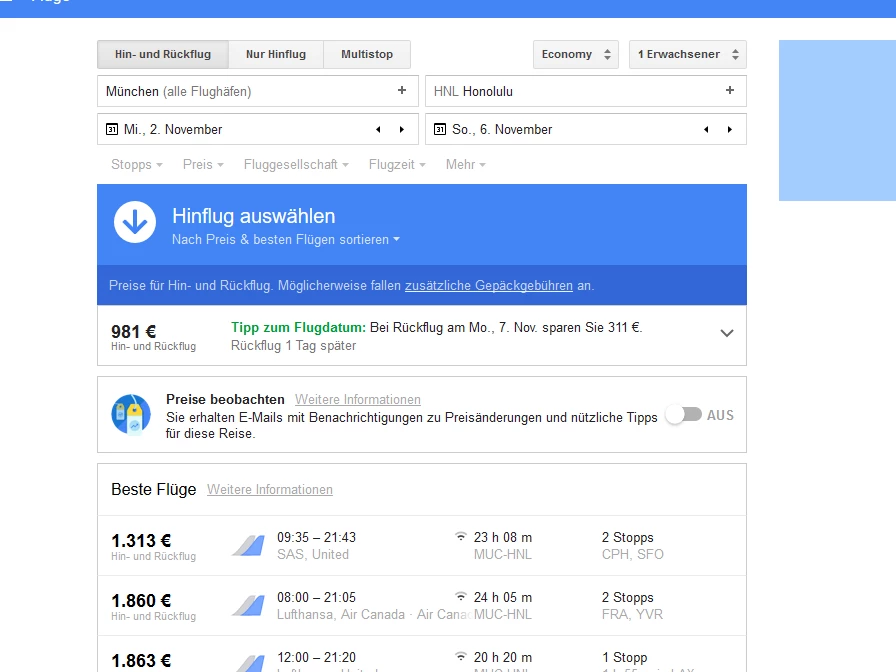
Task: Move return date one day later
Action: coord(730,130)
